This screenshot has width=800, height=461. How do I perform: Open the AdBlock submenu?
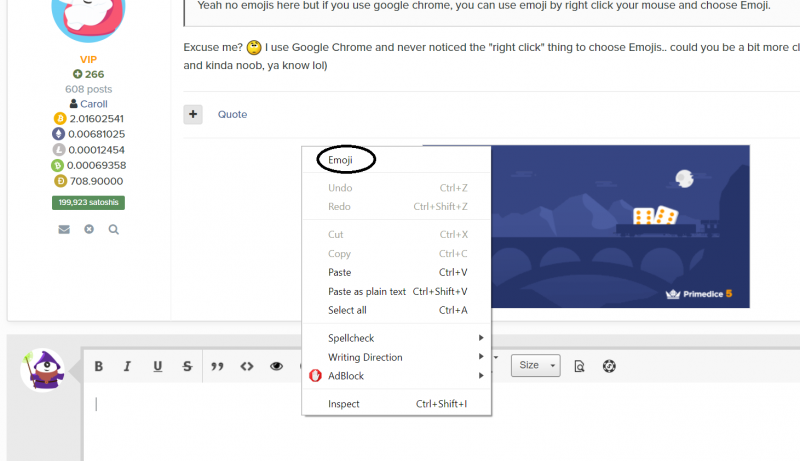click(397, 376)
